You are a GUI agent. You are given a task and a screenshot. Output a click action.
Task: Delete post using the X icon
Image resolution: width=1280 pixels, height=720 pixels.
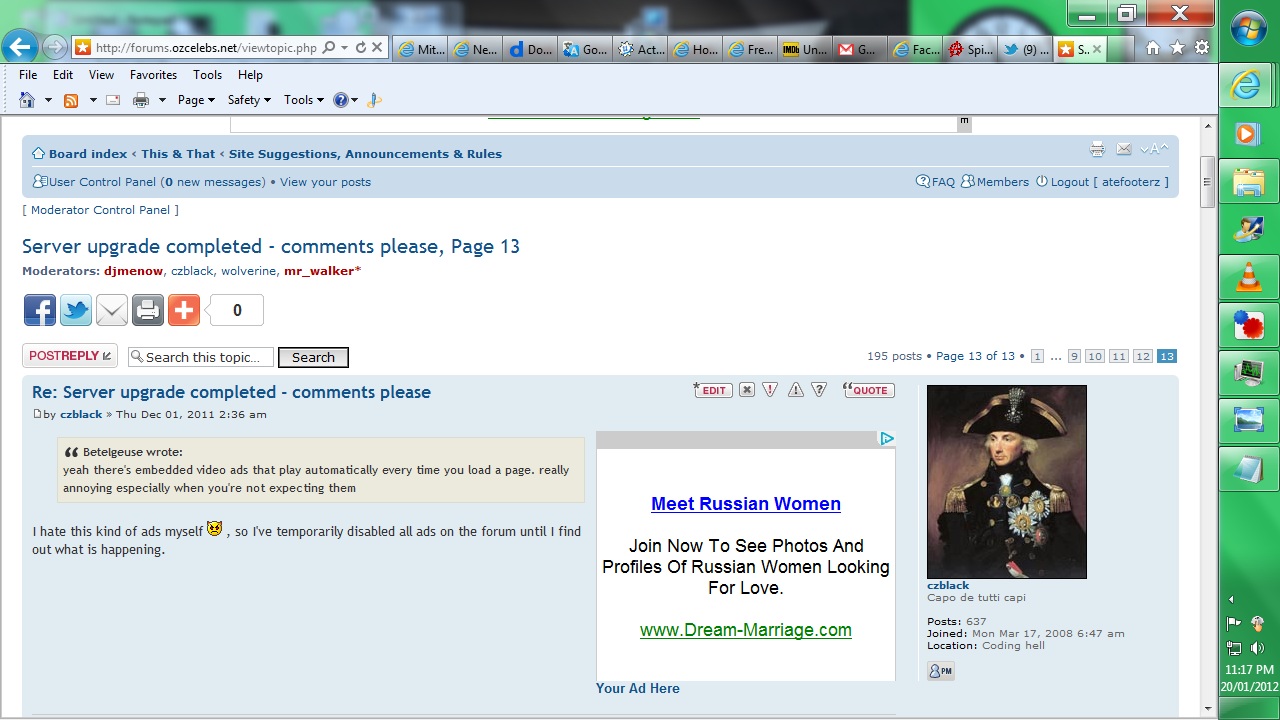tap(747, 390)
